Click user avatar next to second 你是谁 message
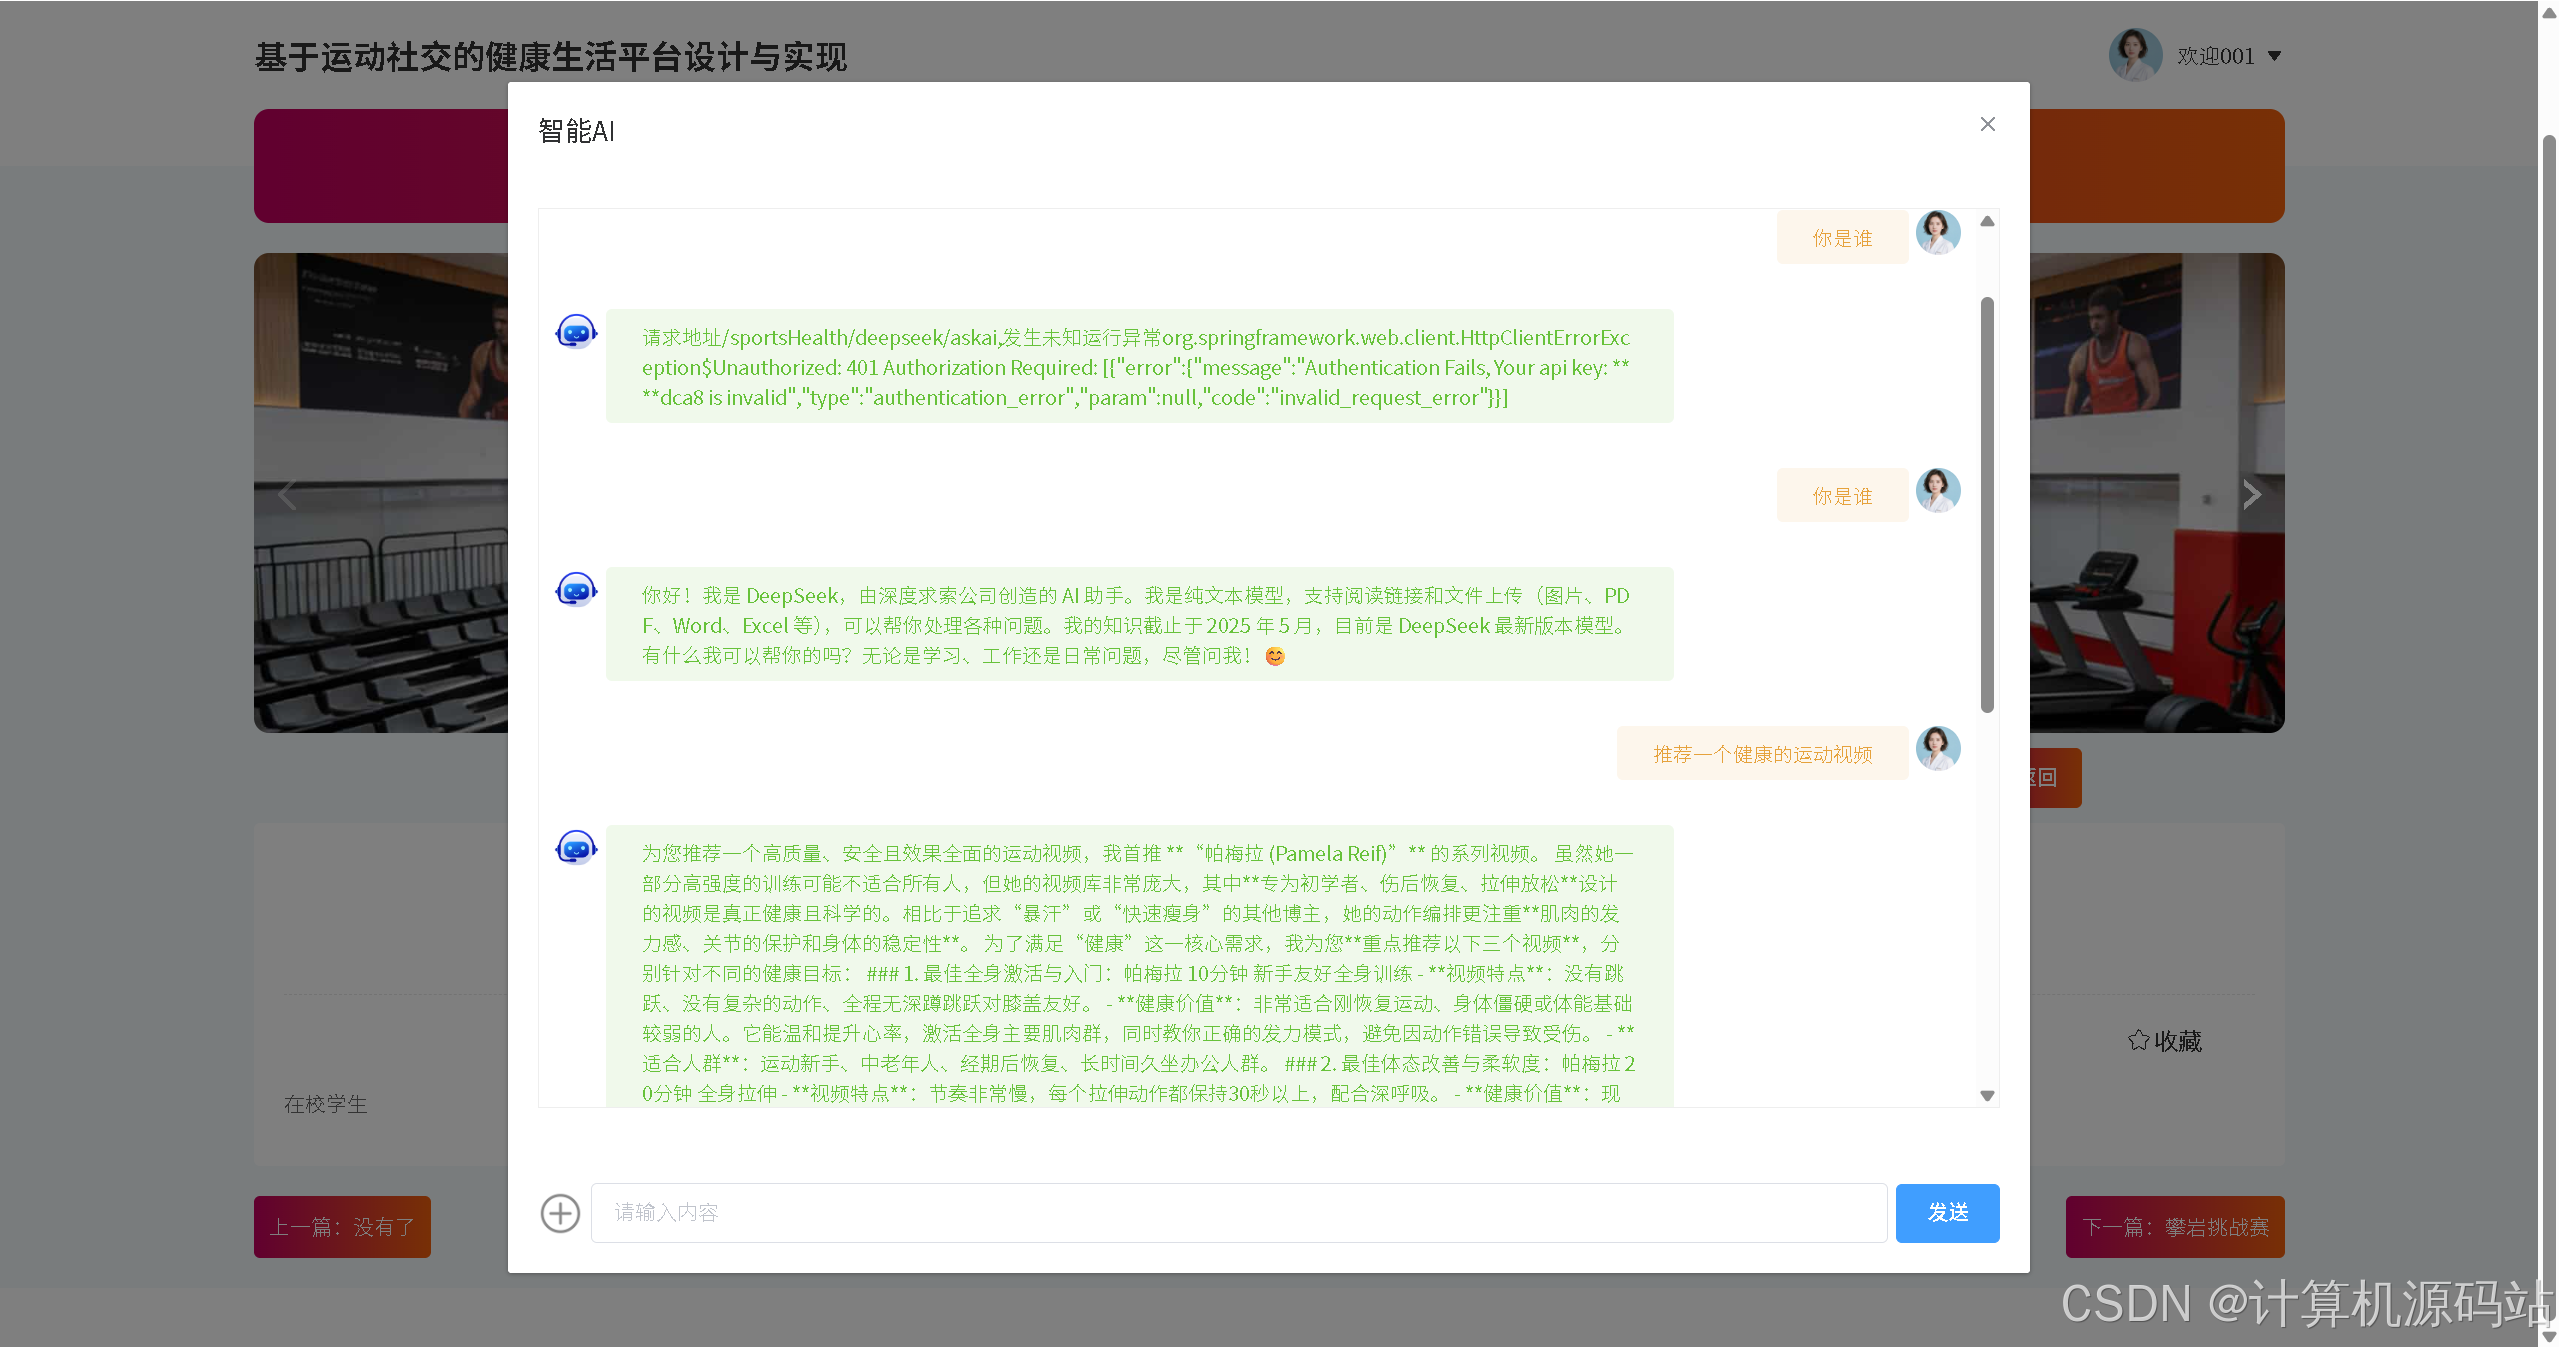The image size is (2559, 1347). click(1937, 490)
